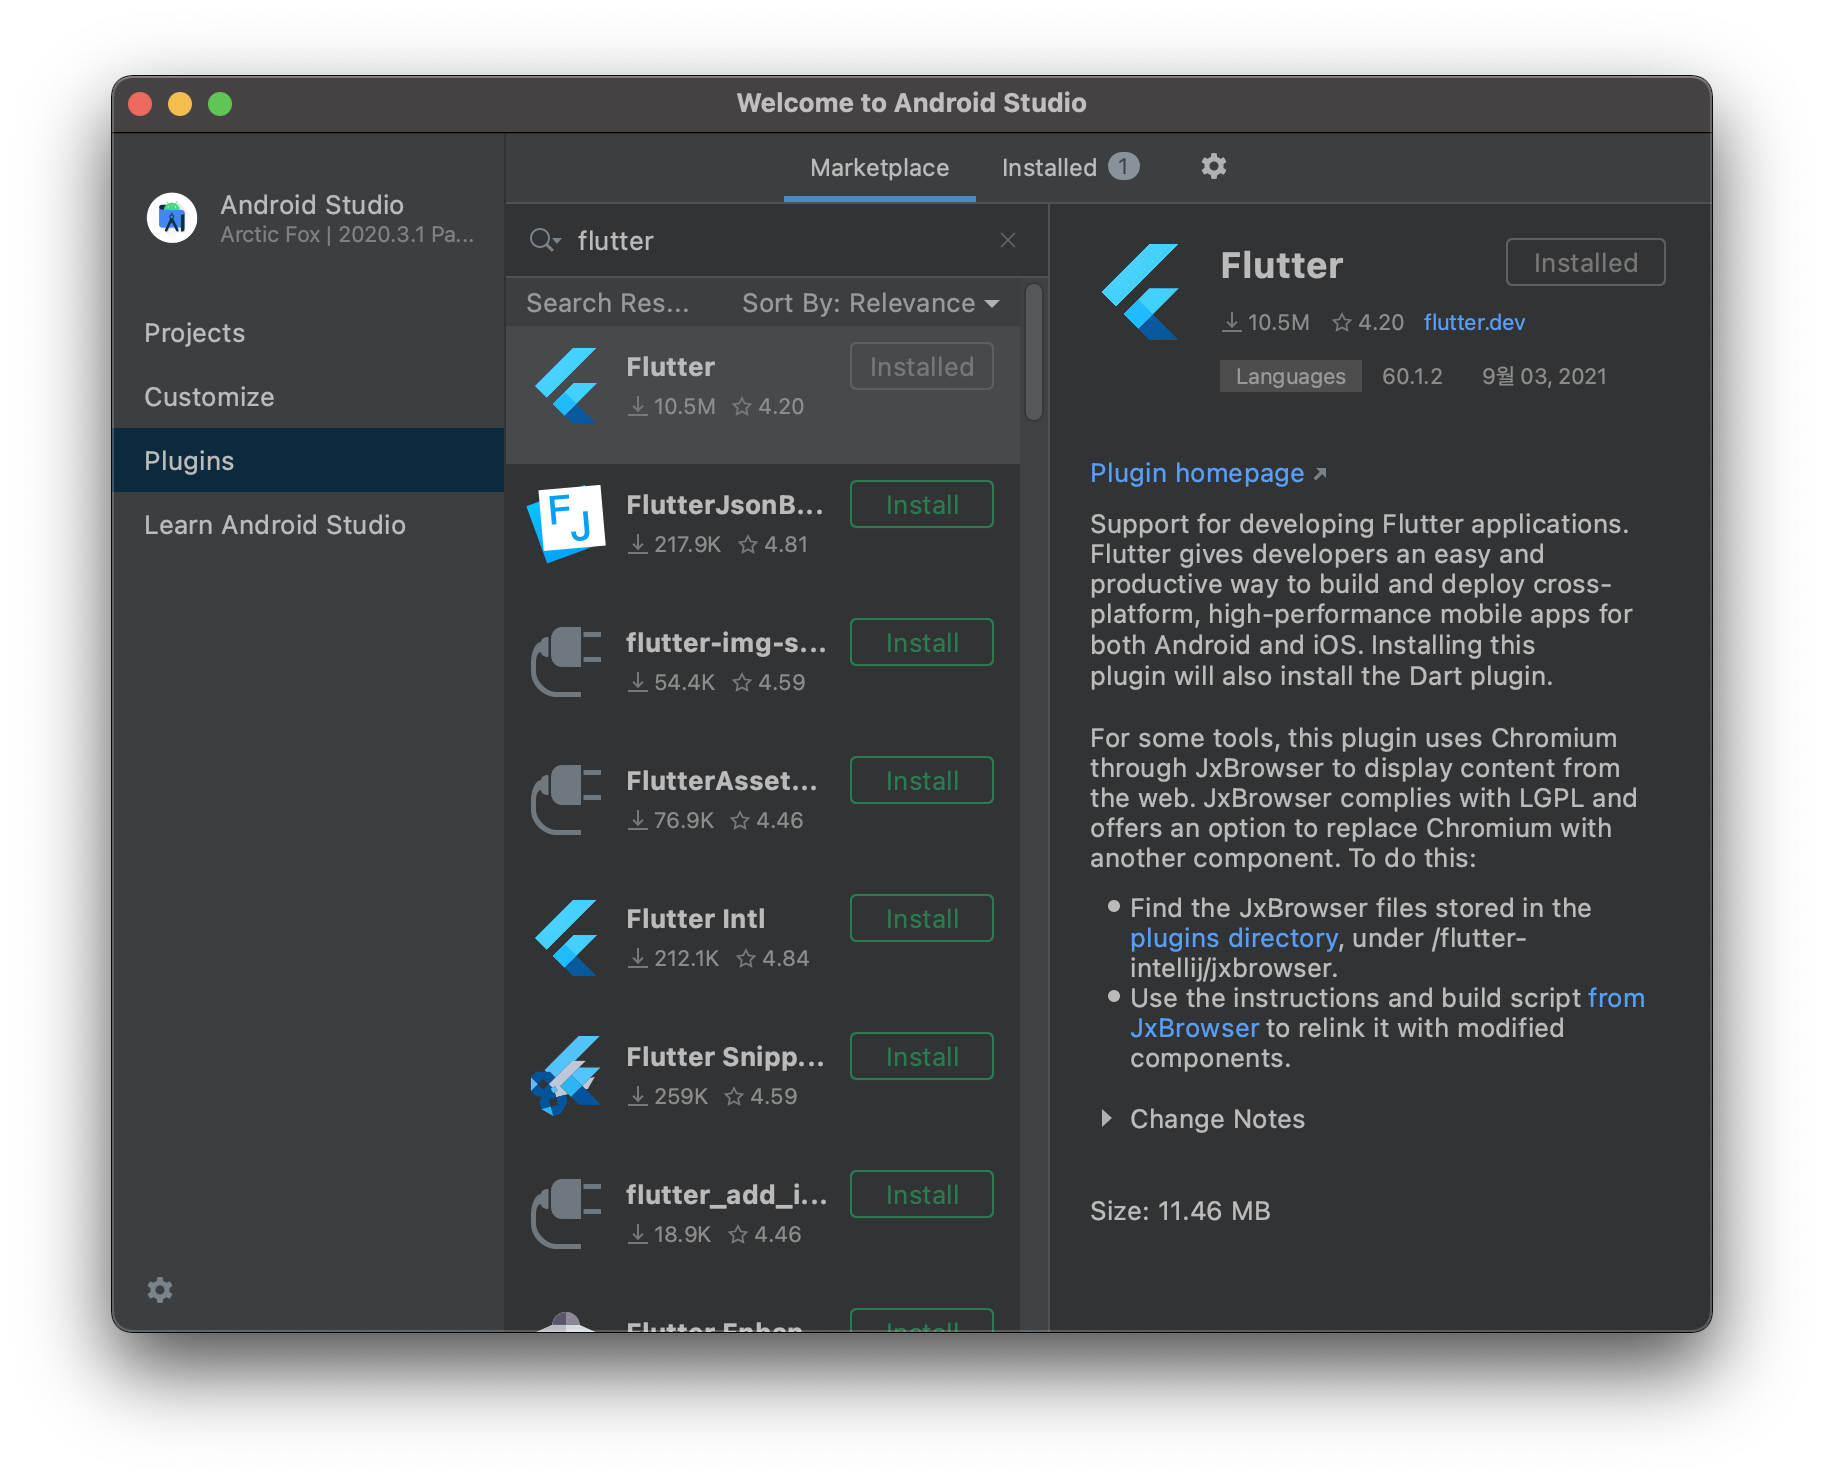Click the large Flutter logo in details

click(1141, 291)
